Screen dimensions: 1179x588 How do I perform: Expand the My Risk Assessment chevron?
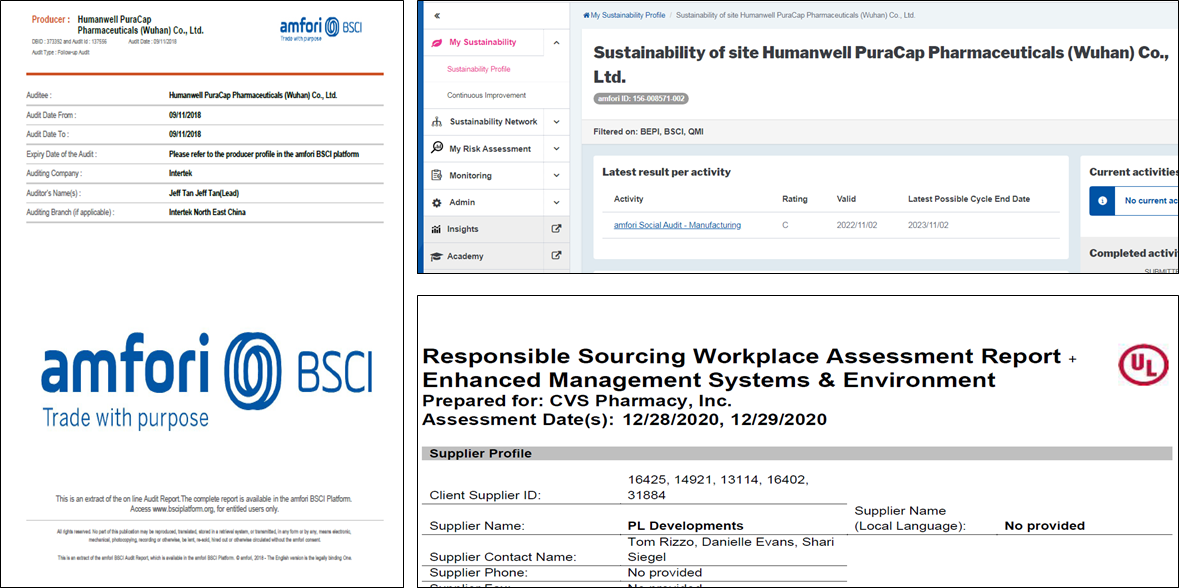[x=556, y=148]
